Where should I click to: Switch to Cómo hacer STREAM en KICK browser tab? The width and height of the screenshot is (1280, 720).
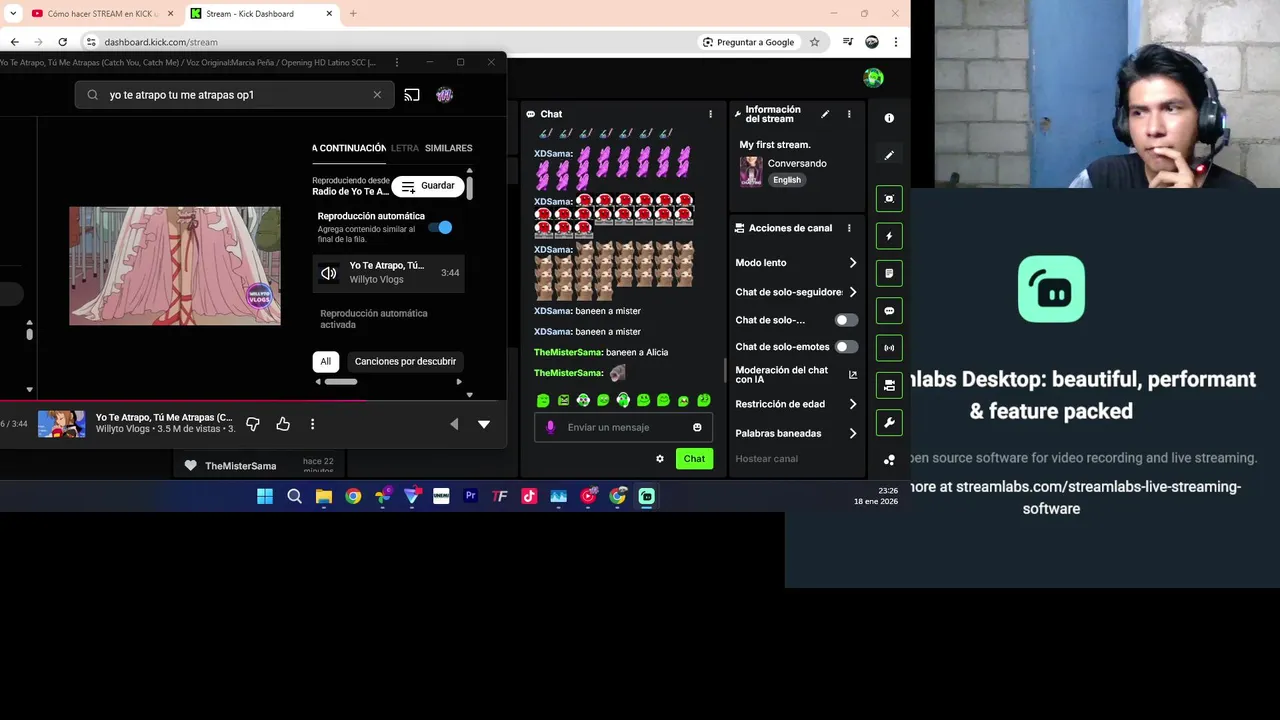(x=102, y=14)
